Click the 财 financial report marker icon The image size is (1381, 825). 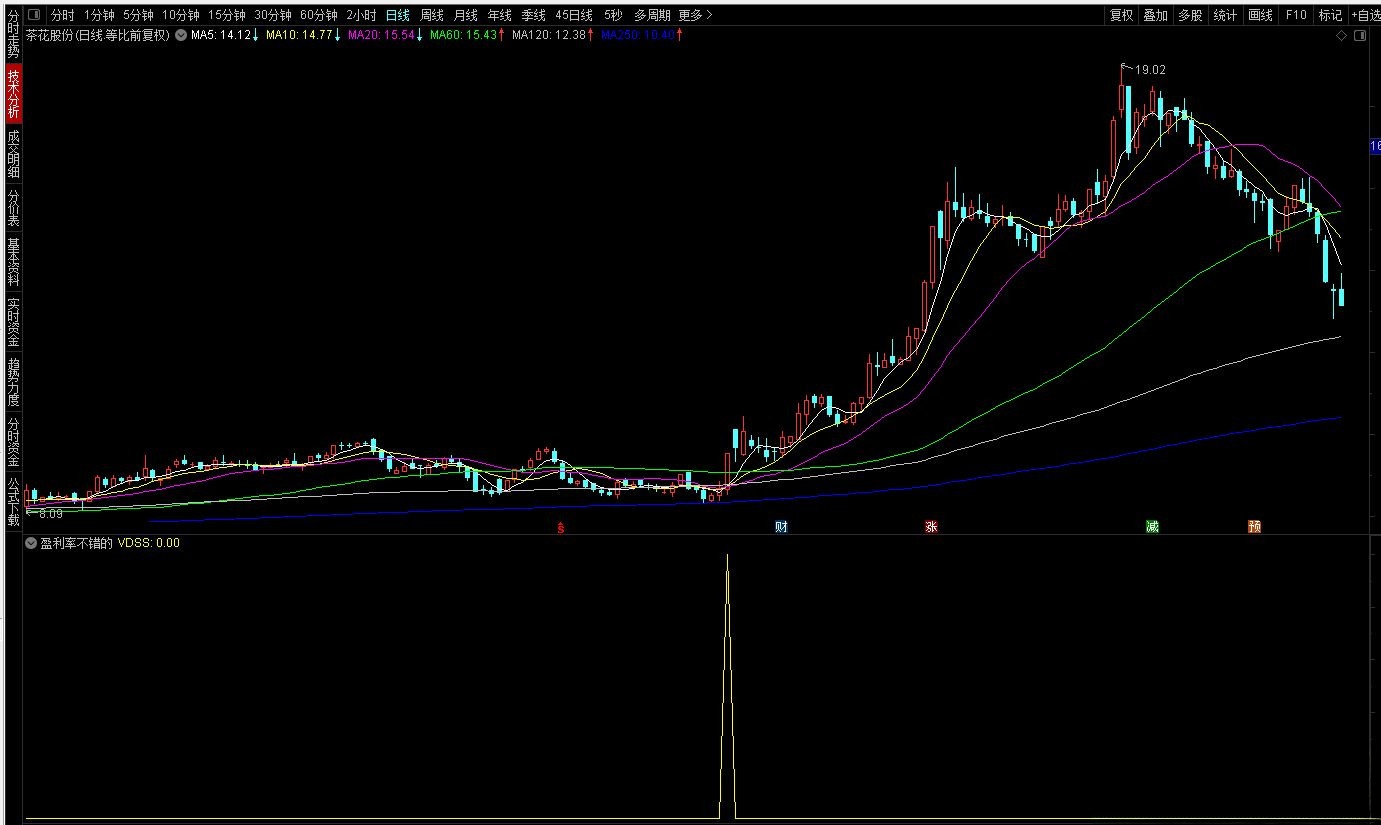tap(781, 526)
